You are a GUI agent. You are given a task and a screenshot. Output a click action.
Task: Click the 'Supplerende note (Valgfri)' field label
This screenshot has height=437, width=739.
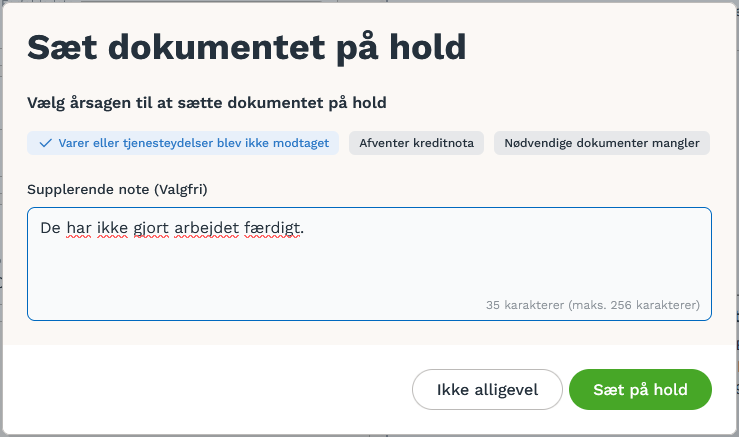[117, 190]
